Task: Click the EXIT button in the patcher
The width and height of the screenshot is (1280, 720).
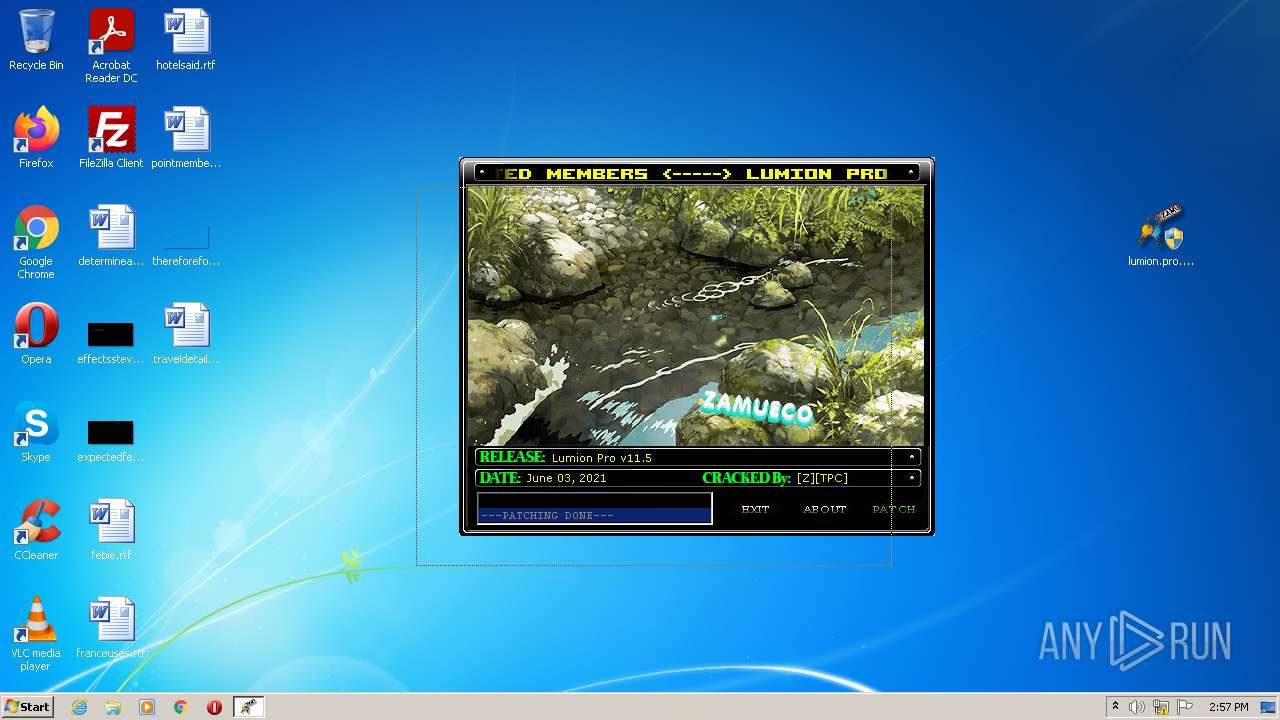Action: pos(755,509)
